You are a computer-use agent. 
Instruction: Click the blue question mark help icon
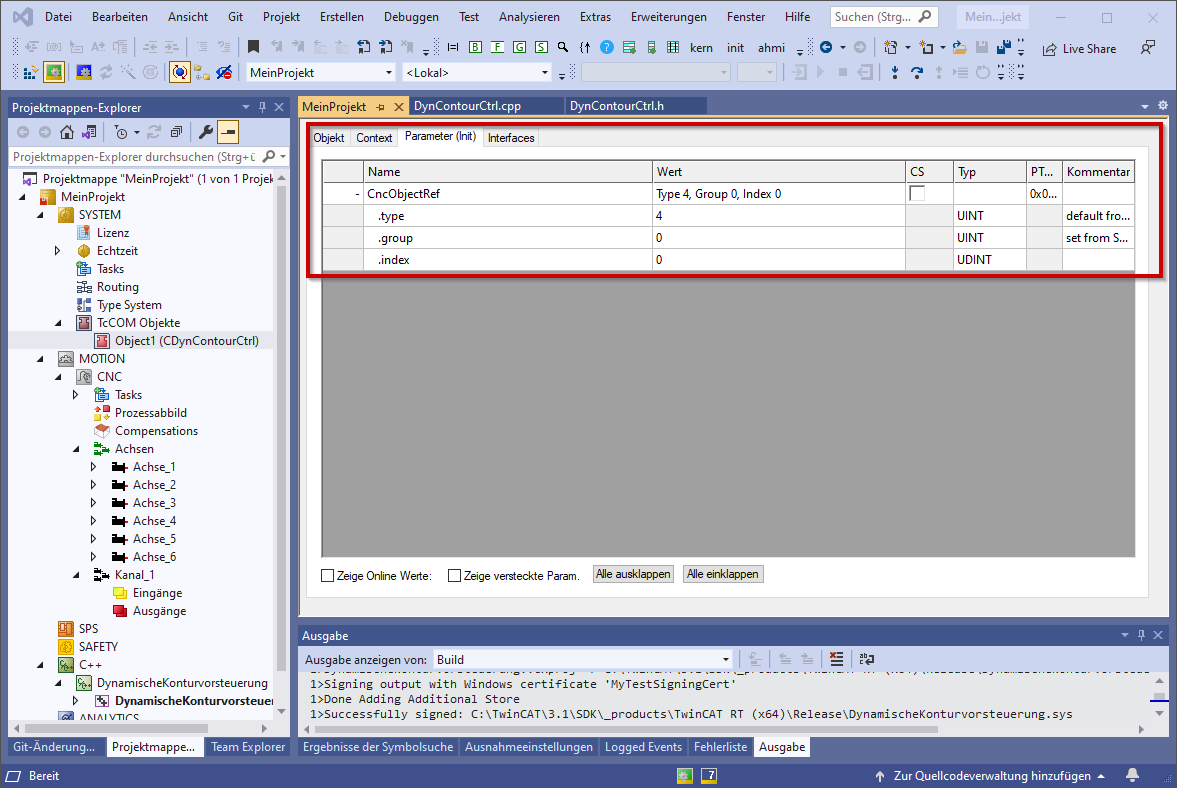pos(607,47)
